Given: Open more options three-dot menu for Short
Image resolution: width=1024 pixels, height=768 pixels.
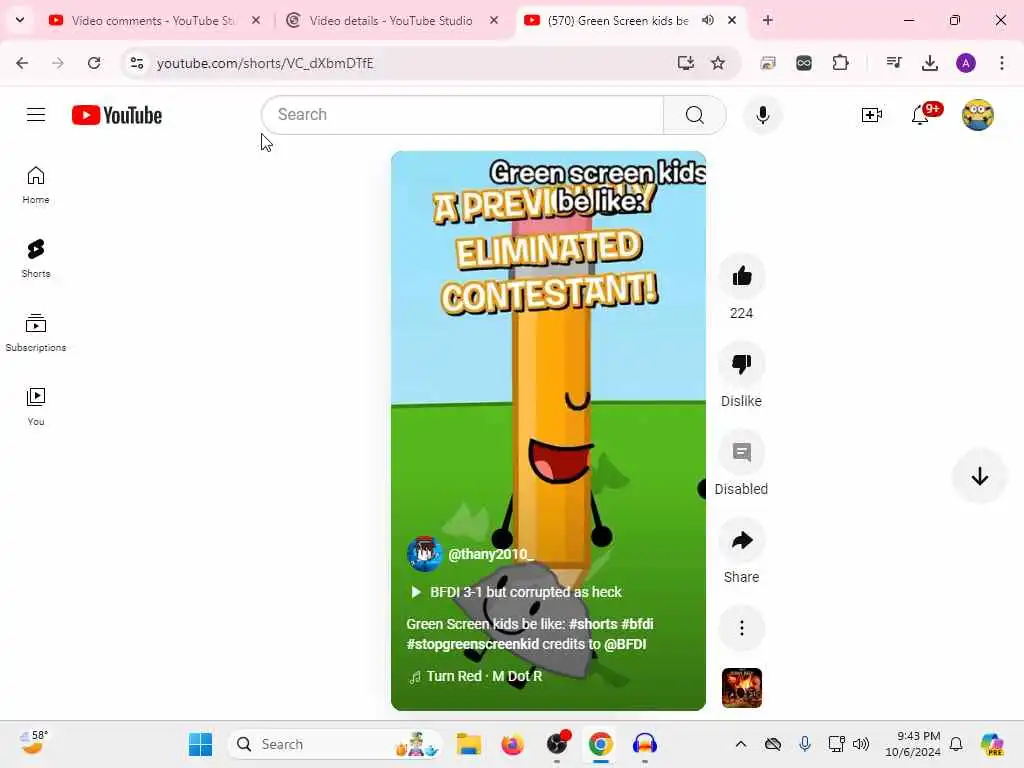Looking at the screenshot, I should 741,628.
